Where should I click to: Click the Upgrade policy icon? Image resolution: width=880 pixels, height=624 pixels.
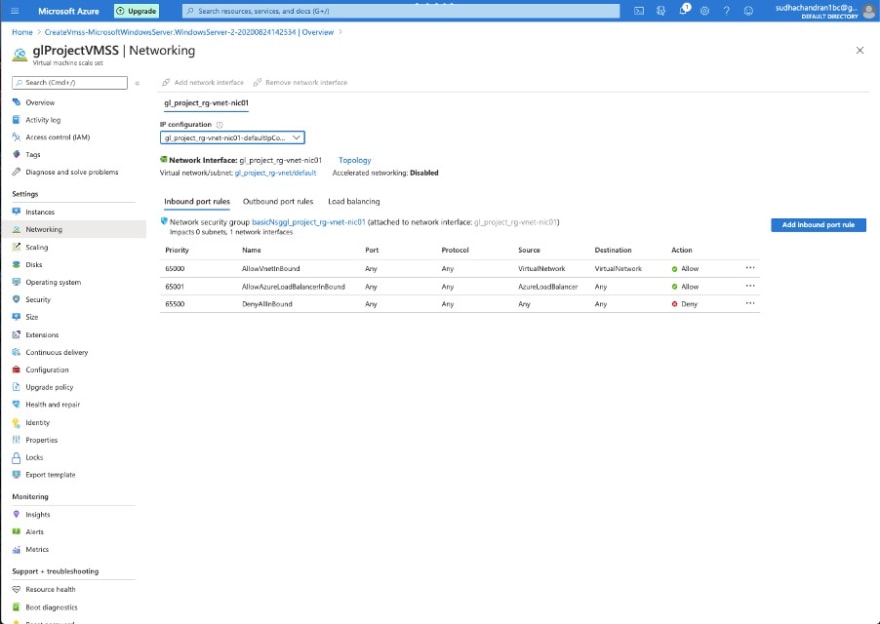[16, 387]
